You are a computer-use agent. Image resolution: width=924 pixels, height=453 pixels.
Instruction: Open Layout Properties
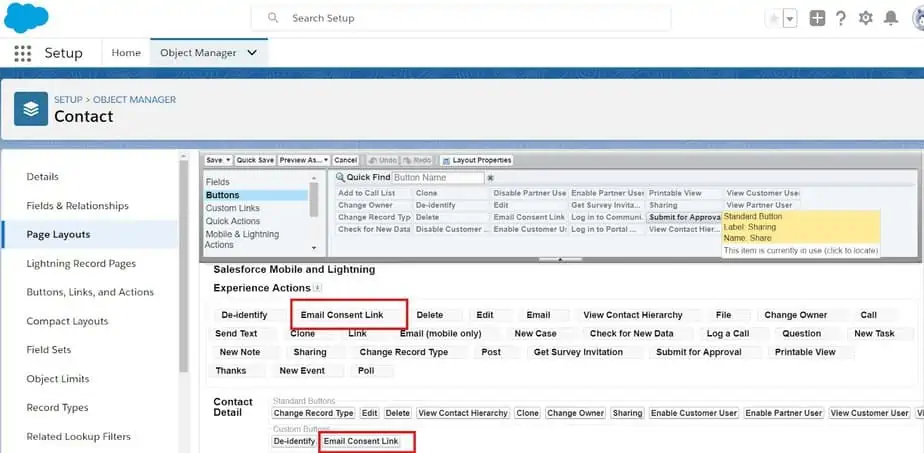477,160
